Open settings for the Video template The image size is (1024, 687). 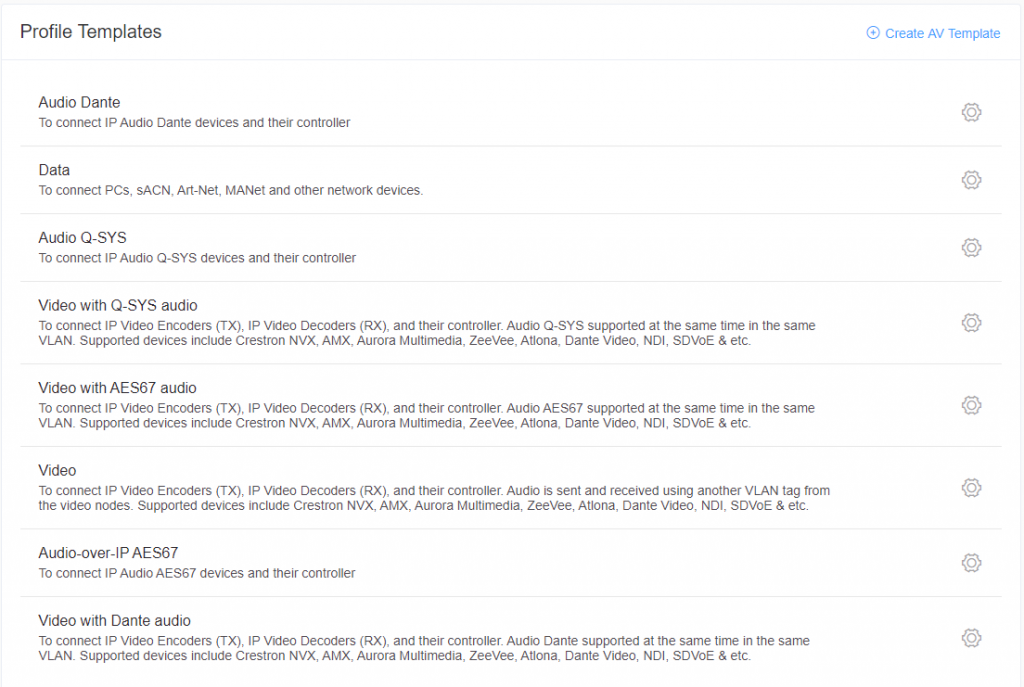click(971, 487)
